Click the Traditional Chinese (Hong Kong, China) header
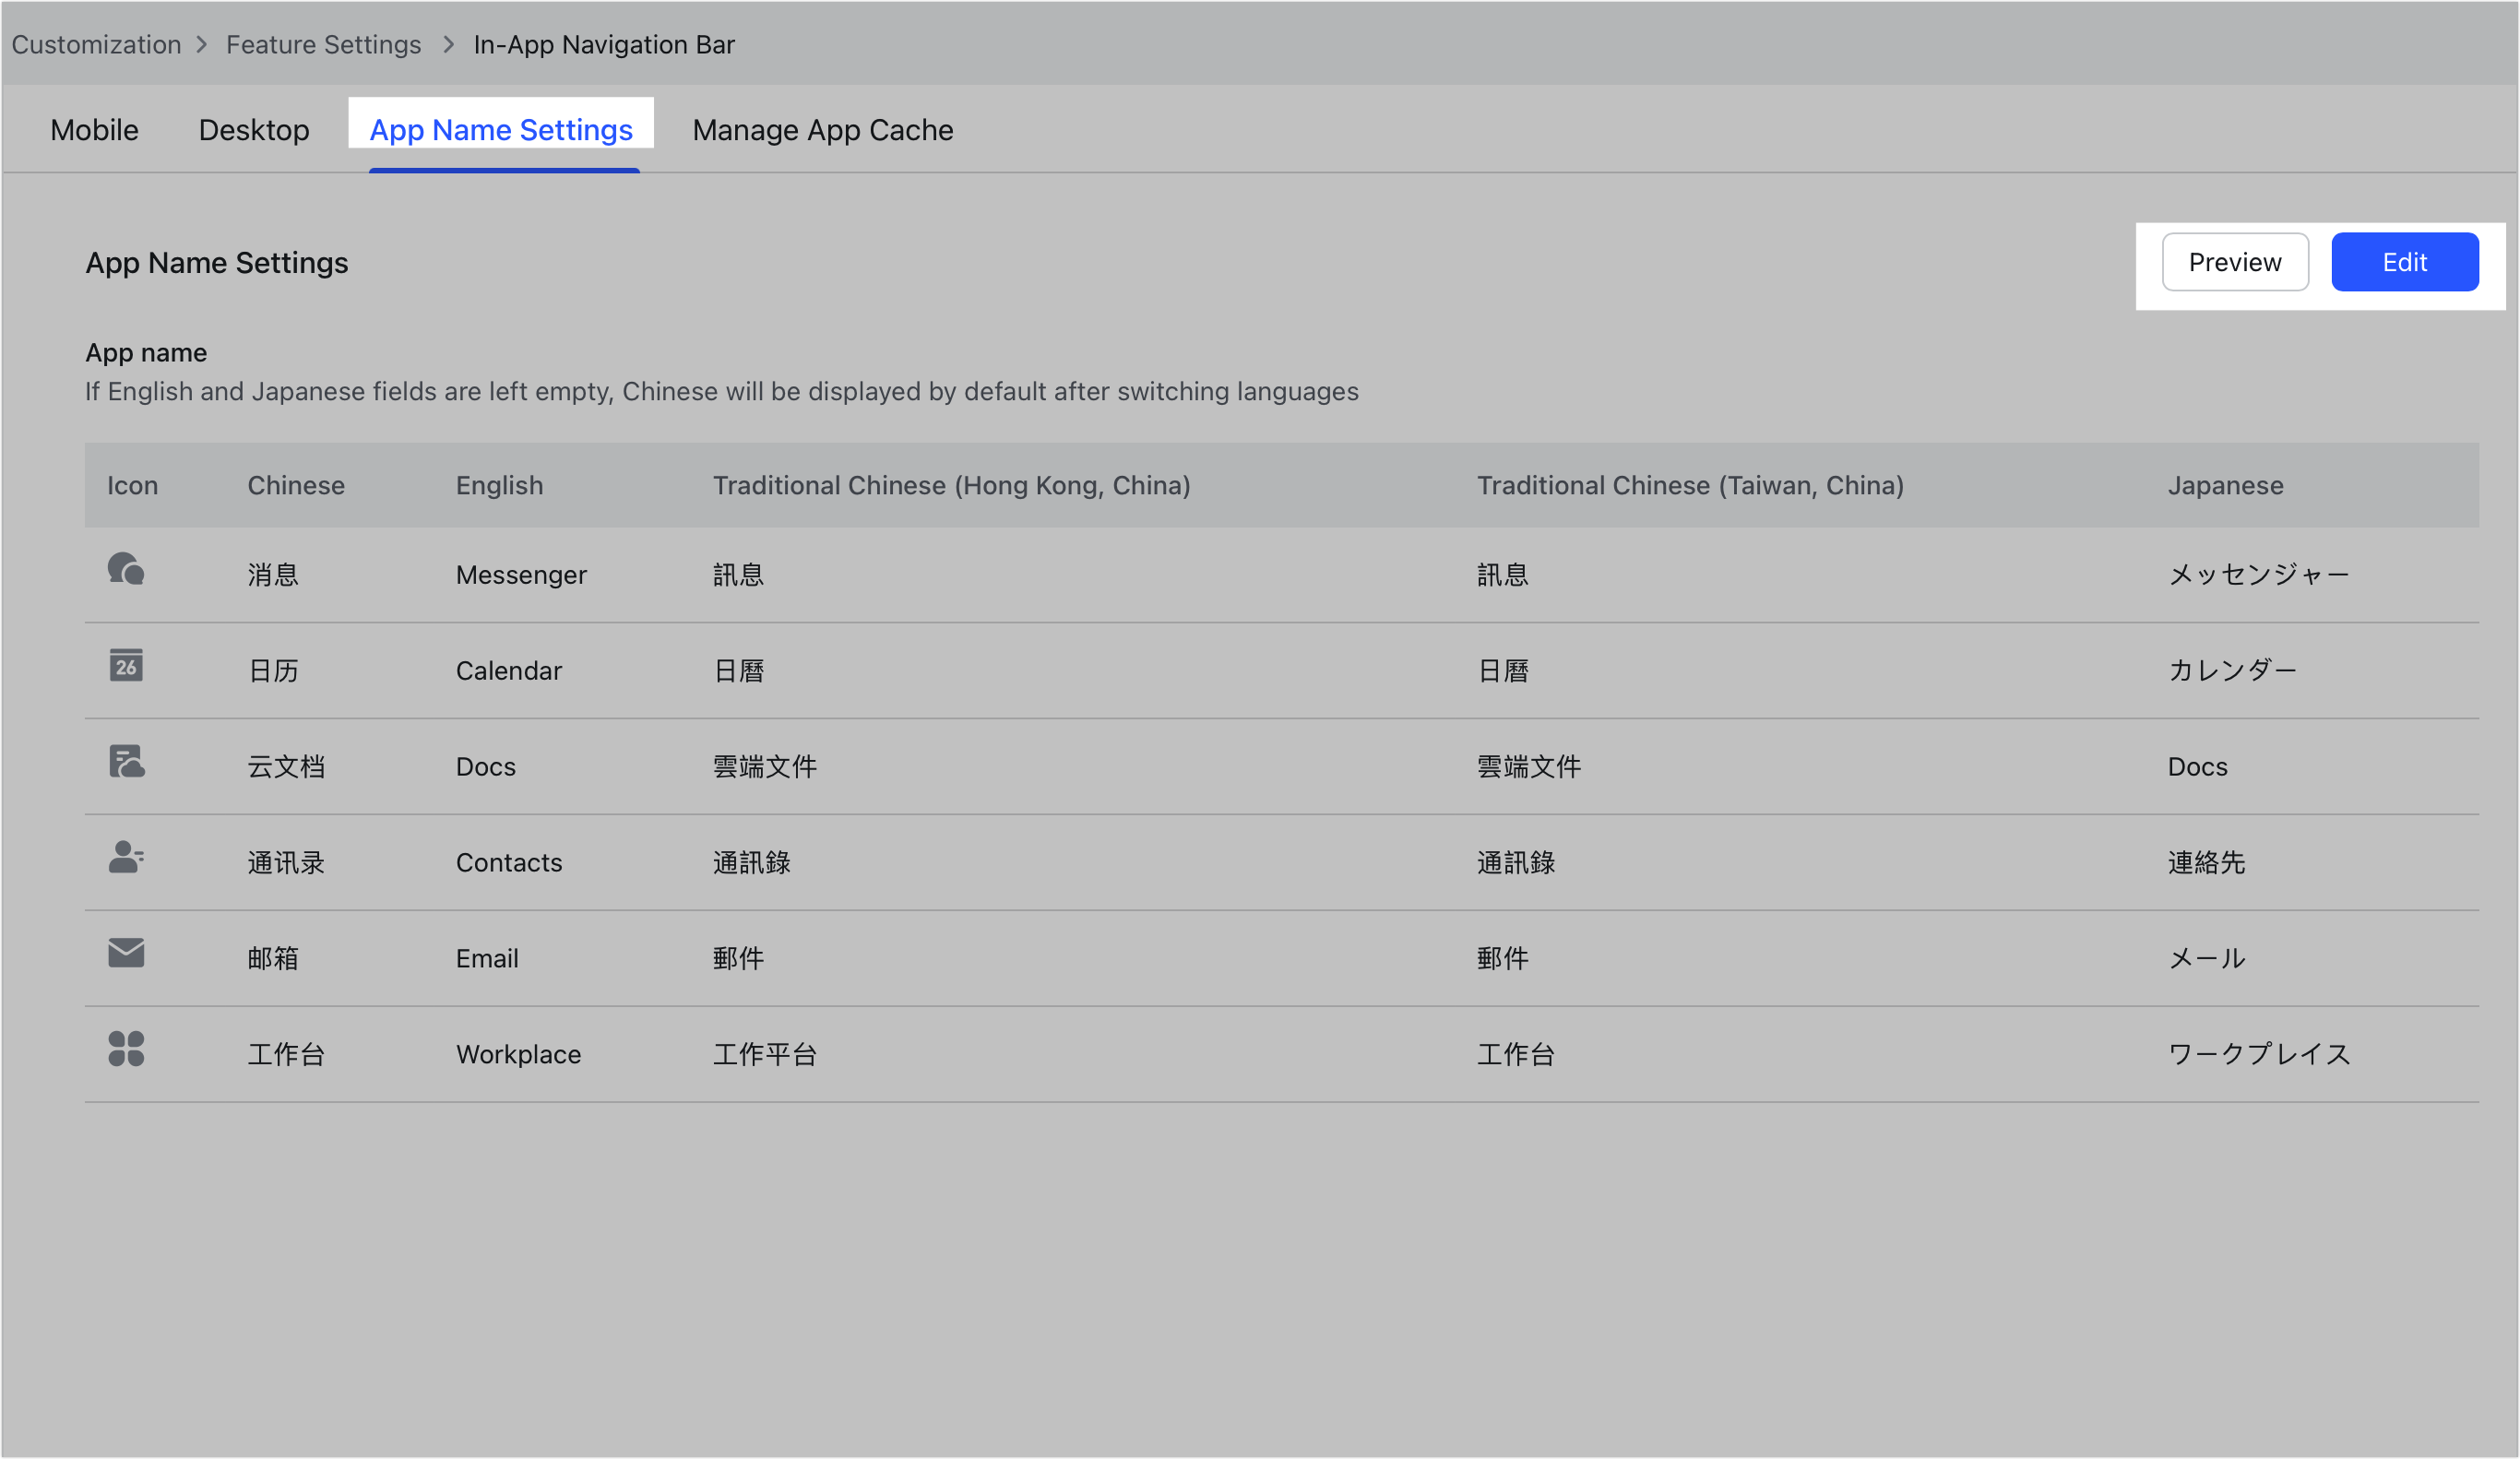2520x1459 pixels. pyautogui.click(x=951, y=486)
